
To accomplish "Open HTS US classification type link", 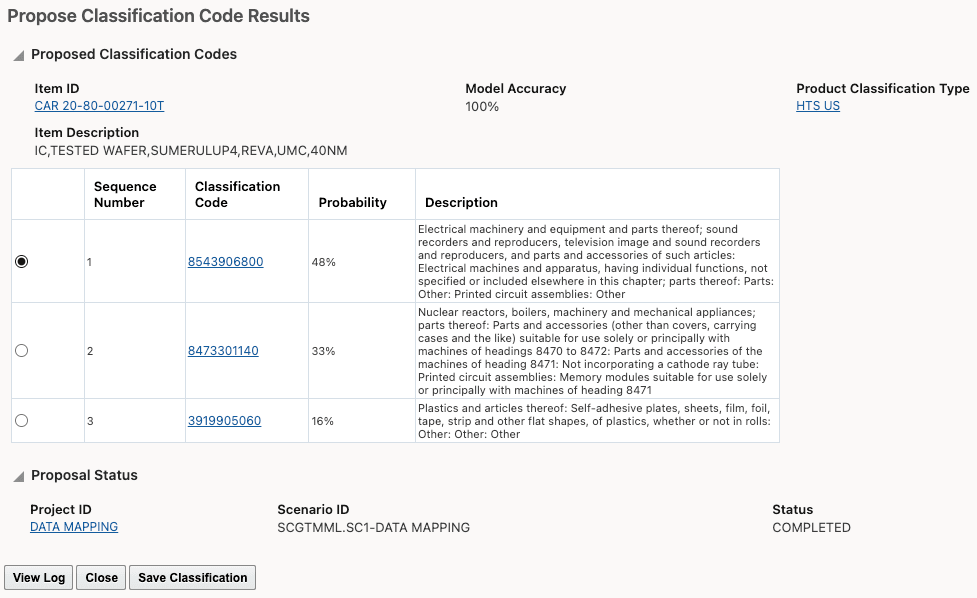I will [818, 106].
